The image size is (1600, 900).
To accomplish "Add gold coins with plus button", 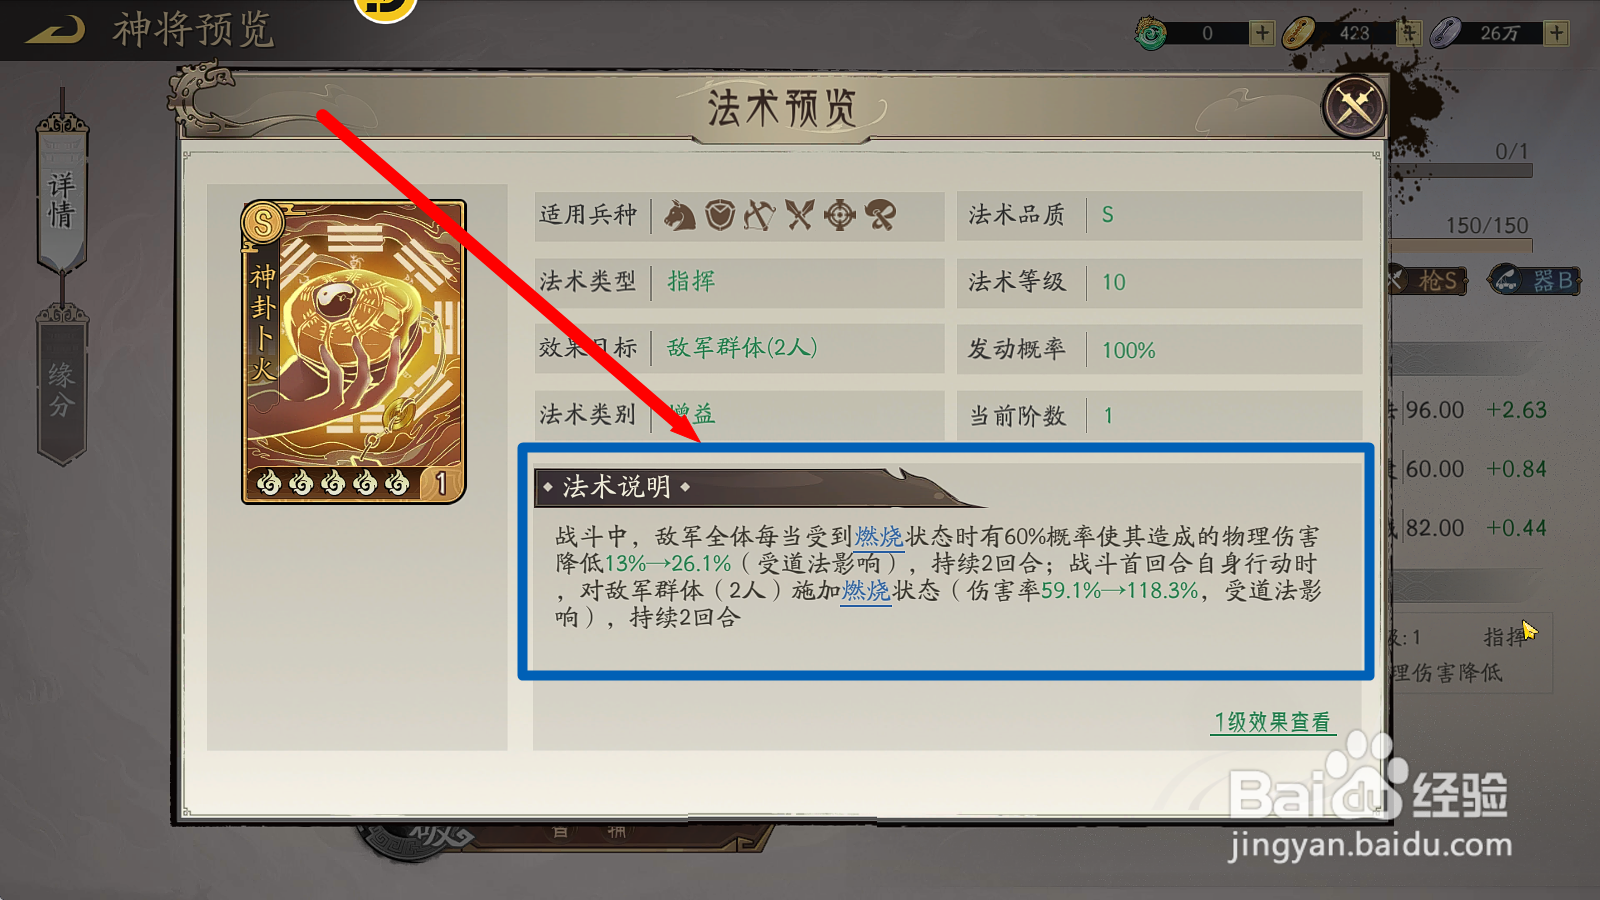I will coord(1409,33).
